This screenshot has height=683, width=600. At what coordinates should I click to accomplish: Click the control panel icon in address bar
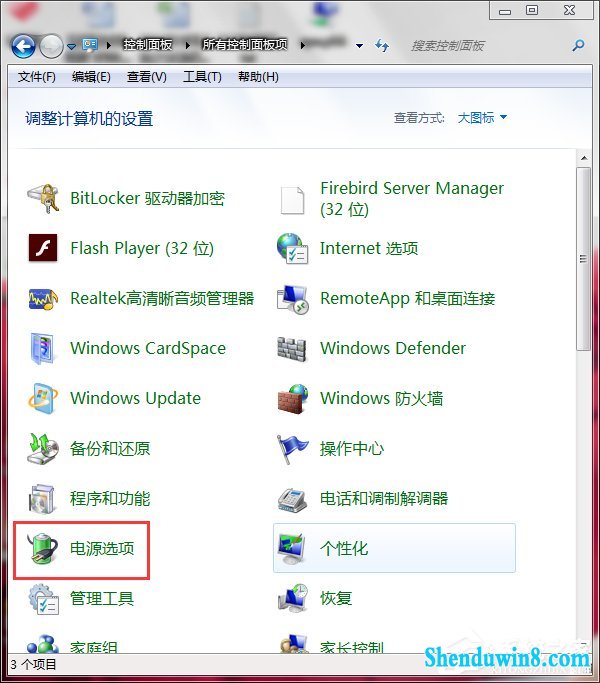coord(90,45)
